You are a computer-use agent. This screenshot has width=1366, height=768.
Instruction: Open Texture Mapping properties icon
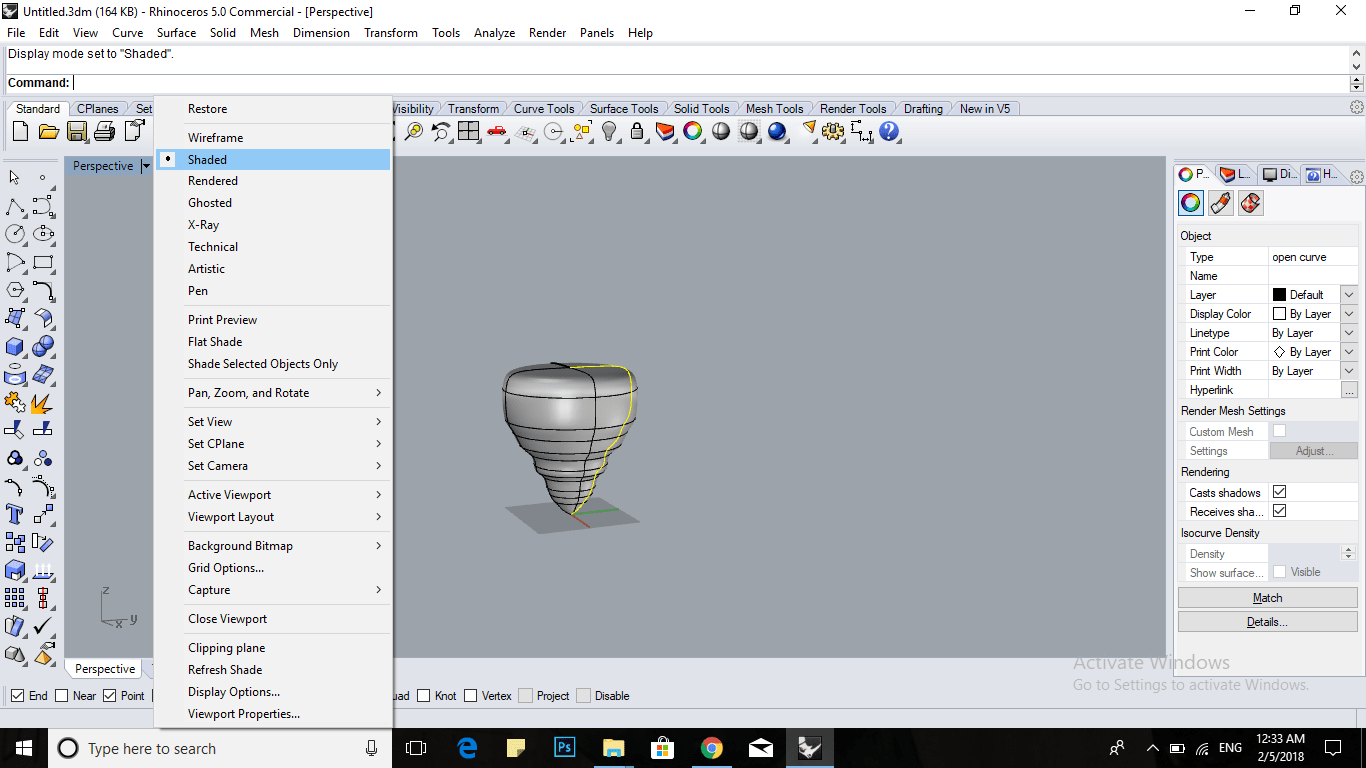click(x=1250, y=203)
